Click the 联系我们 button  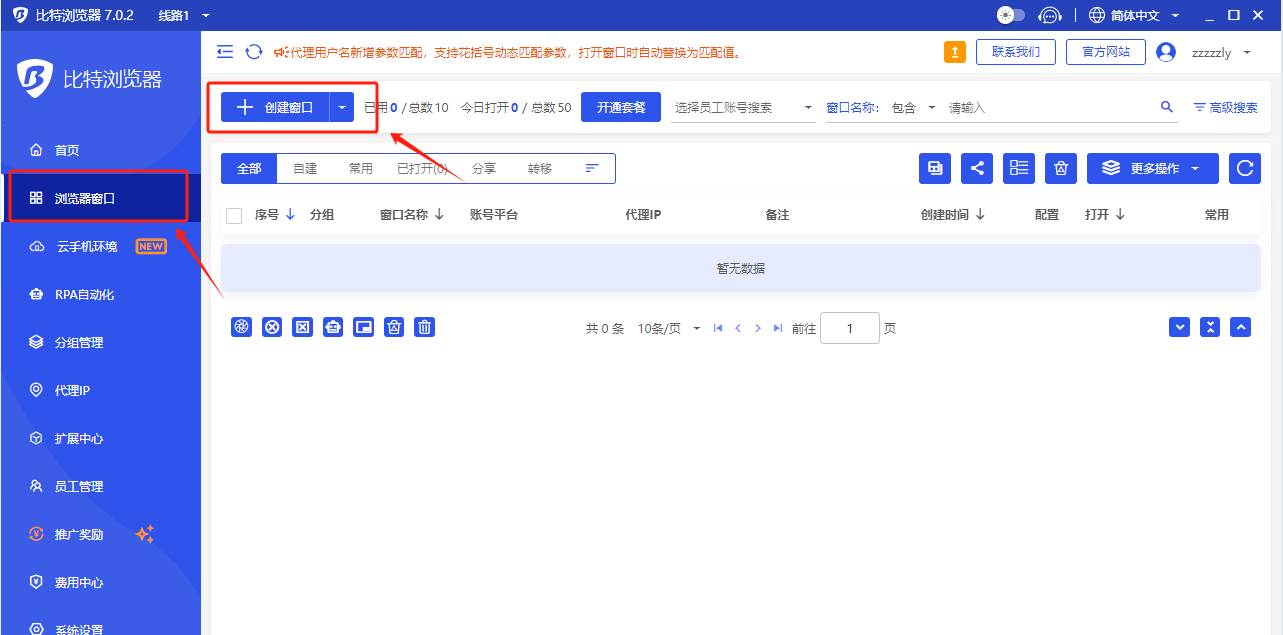(x=1016, y=52)
